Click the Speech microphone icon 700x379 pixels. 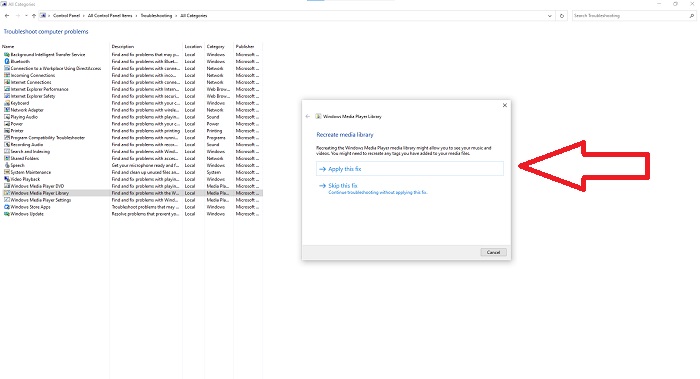7,165
